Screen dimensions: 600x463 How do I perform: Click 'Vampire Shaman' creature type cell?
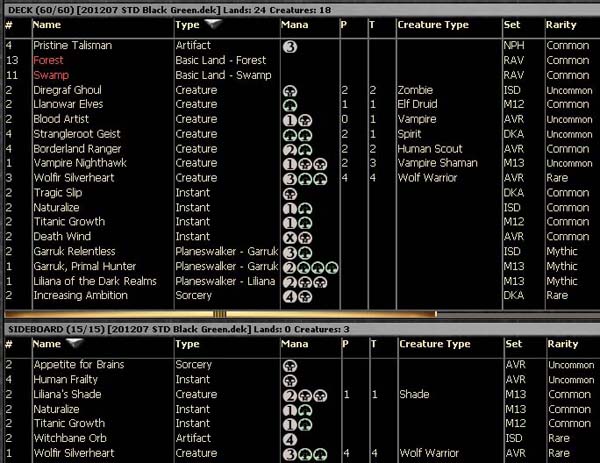437,163
